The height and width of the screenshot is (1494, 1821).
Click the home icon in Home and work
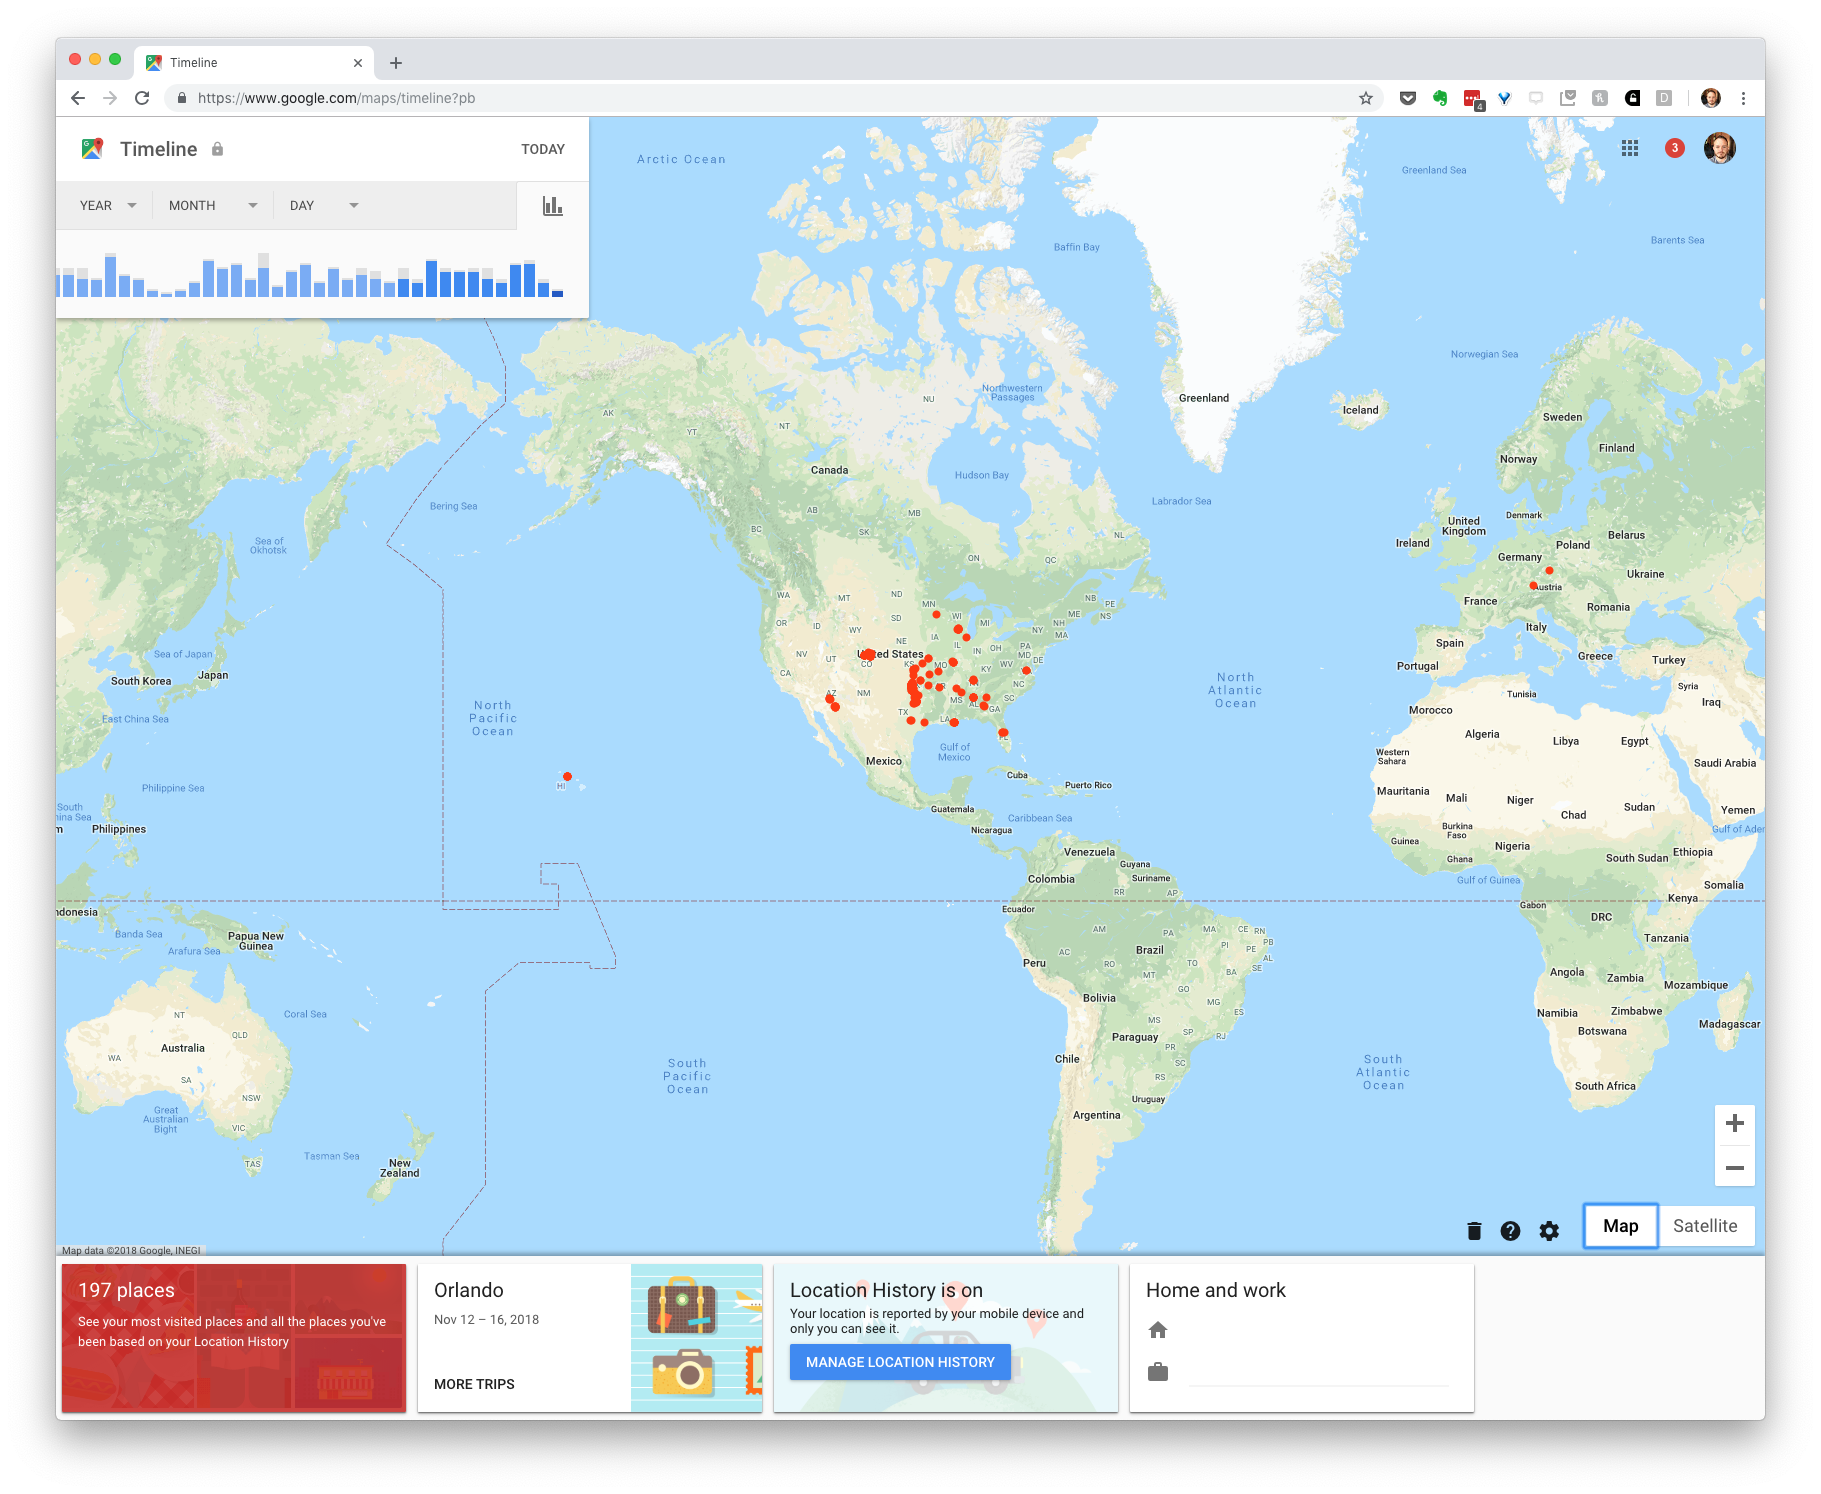[x=1158, y=1330]
